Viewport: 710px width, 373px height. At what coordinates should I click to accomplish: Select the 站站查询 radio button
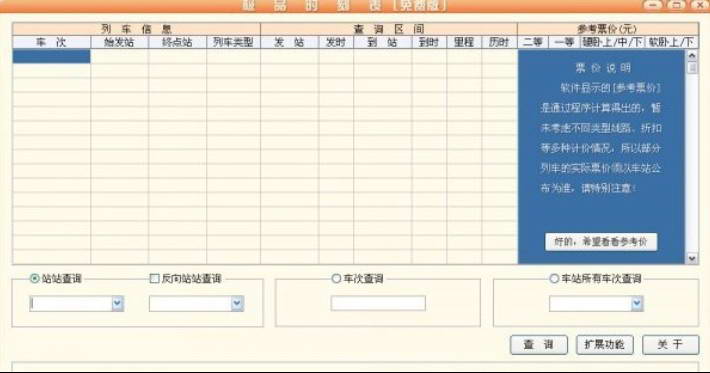(34, 278)
